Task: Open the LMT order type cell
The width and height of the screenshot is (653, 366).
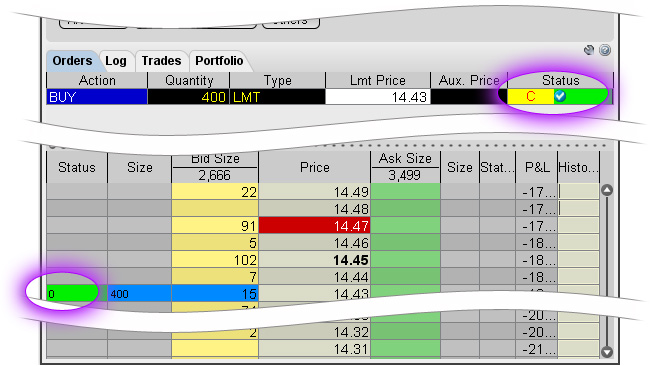Action: [277, 97]
